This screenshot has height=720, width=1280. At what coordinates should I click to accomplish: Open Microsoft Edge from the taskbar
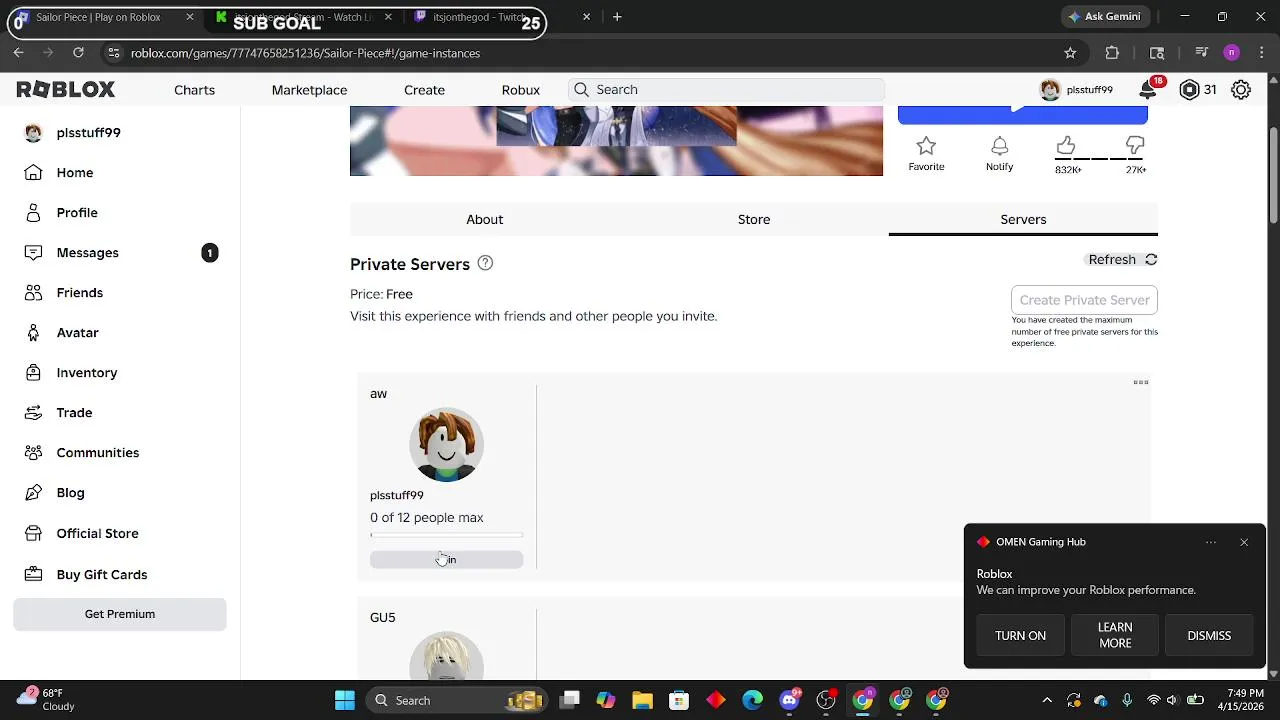(753, 700)
